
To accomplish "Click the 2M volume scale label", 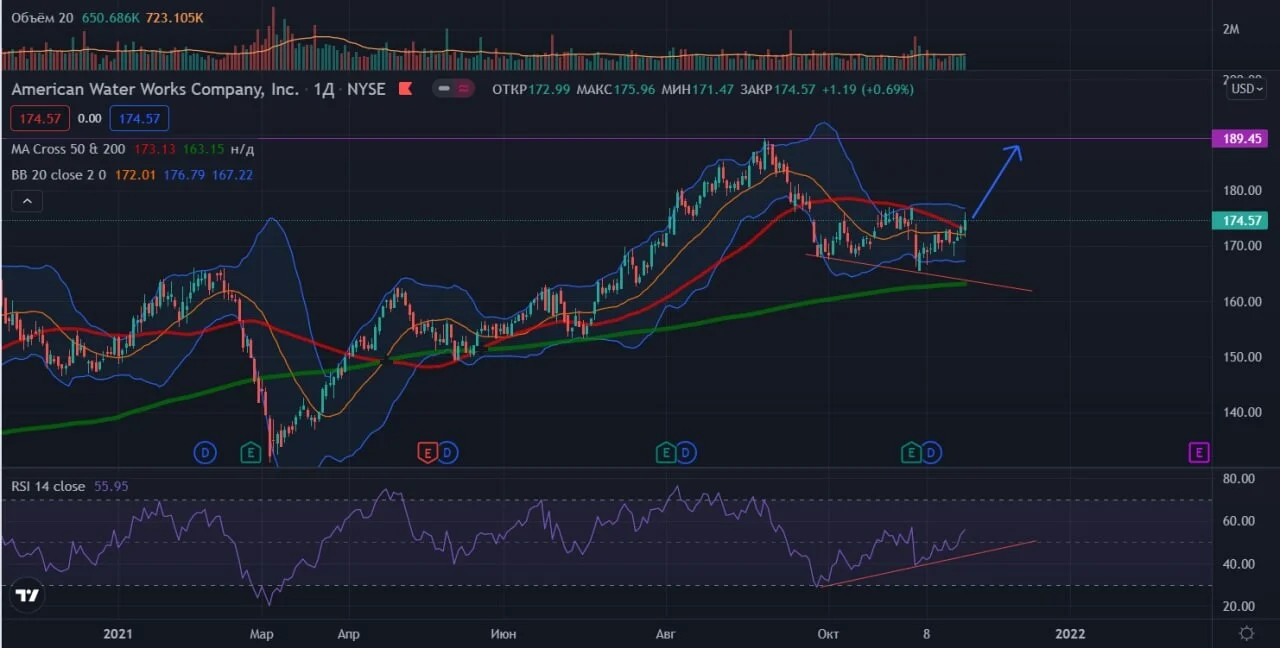I will 1231,29.
